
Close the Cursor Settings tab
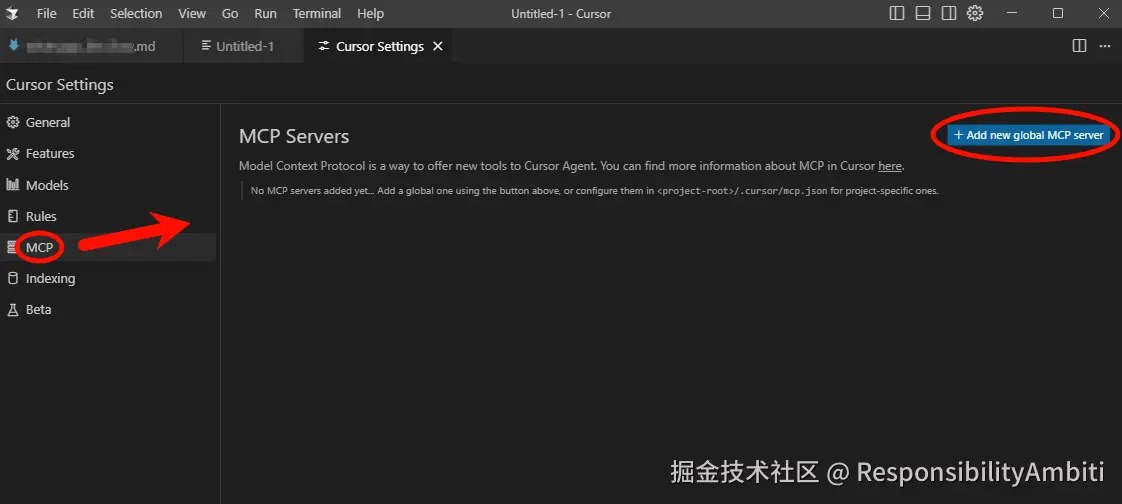[438, 46]
